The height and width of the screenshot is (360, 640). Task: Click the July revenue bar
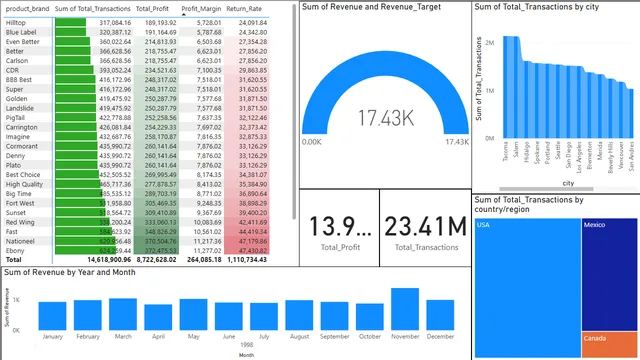coord(264,316)
